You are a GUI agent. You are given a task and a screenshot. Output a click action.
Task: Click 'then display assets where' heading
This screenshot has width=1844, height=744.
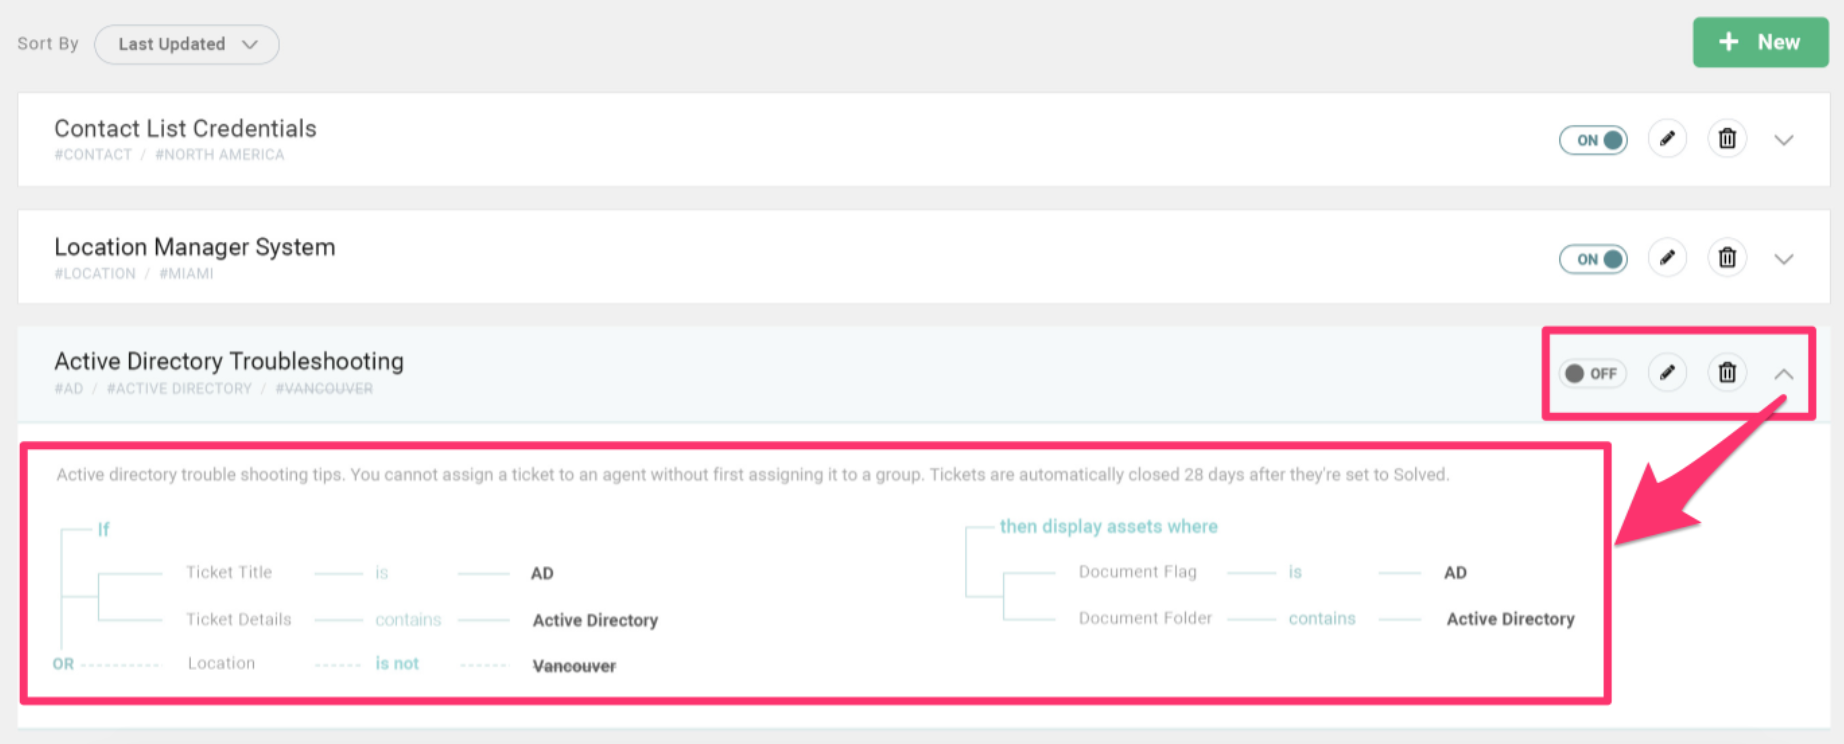point(1109,526)
